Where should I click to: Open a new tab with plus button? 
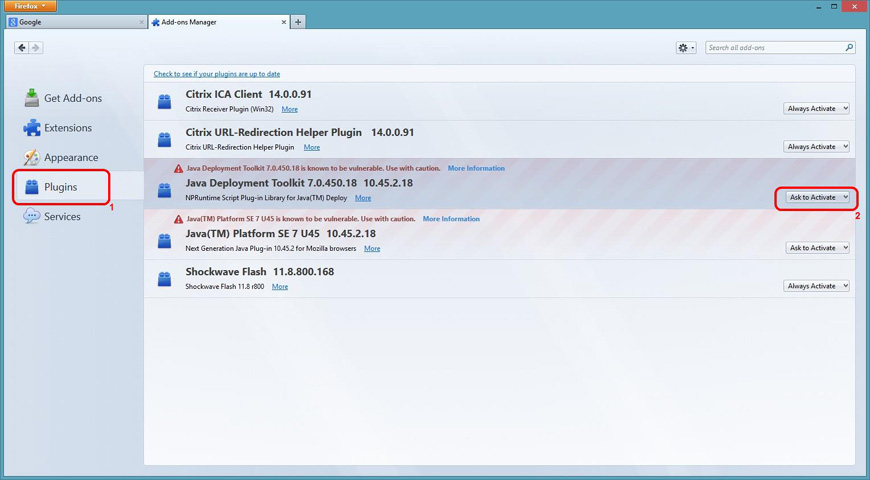[298, 22]
